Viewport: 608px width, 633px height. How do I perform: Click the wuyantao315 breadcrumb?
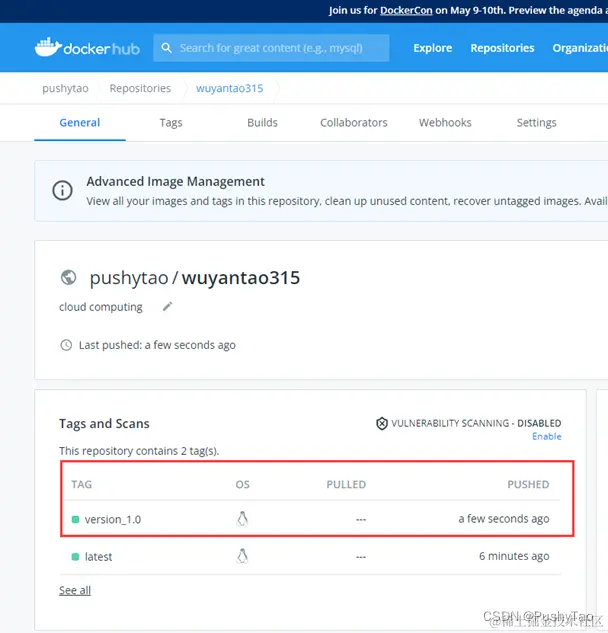coord(229,88)
